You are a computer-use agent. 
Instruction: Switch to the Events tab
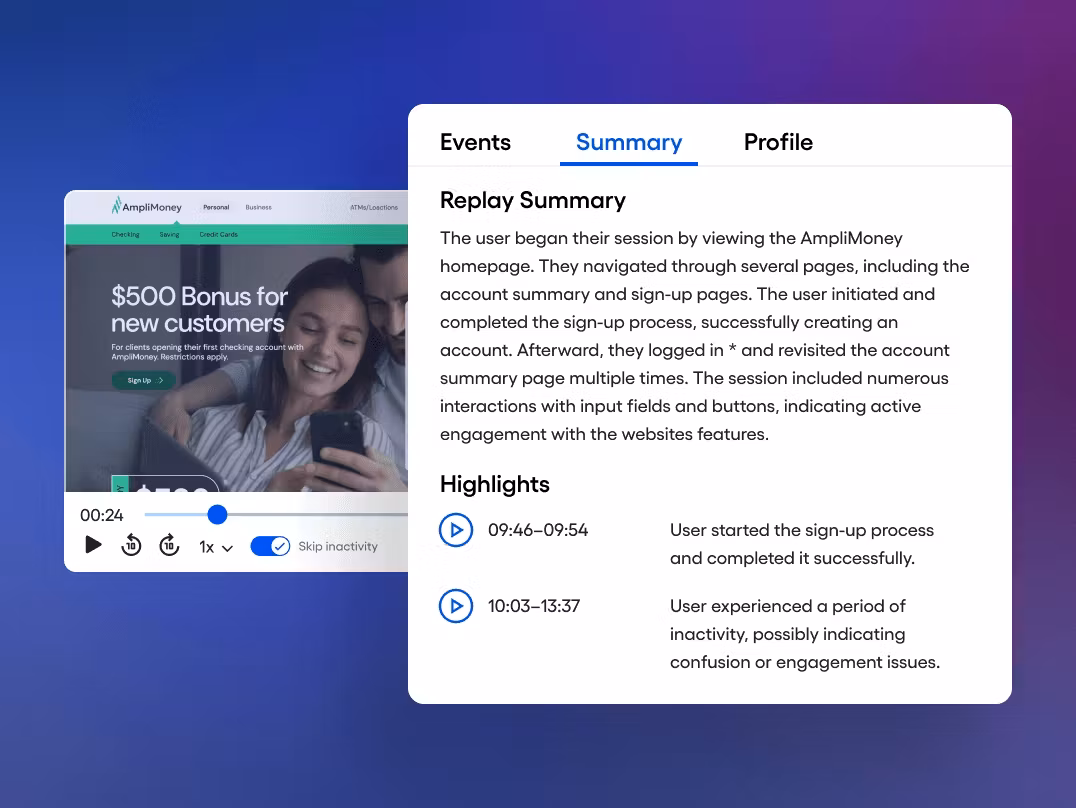click(475, 142)
